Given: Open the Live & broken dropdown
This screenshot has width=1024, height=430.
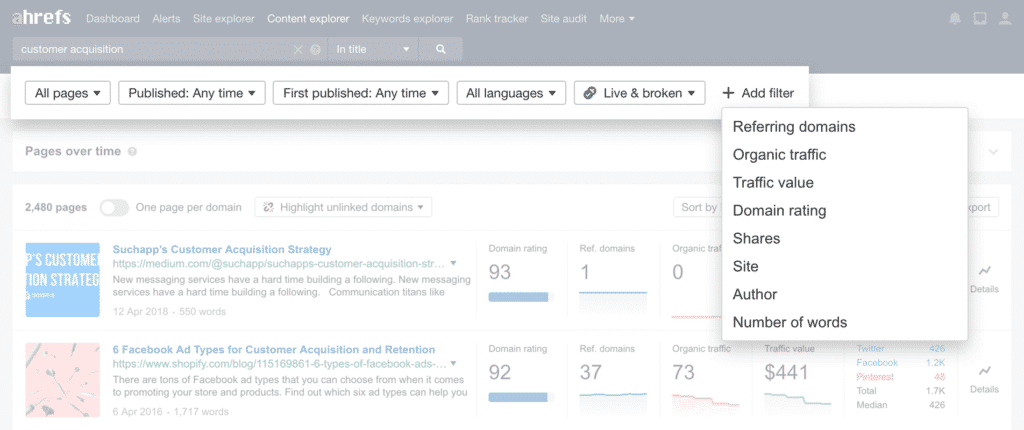Looking at the screenshot, I should pyautogui.click(x=639, y=93).
